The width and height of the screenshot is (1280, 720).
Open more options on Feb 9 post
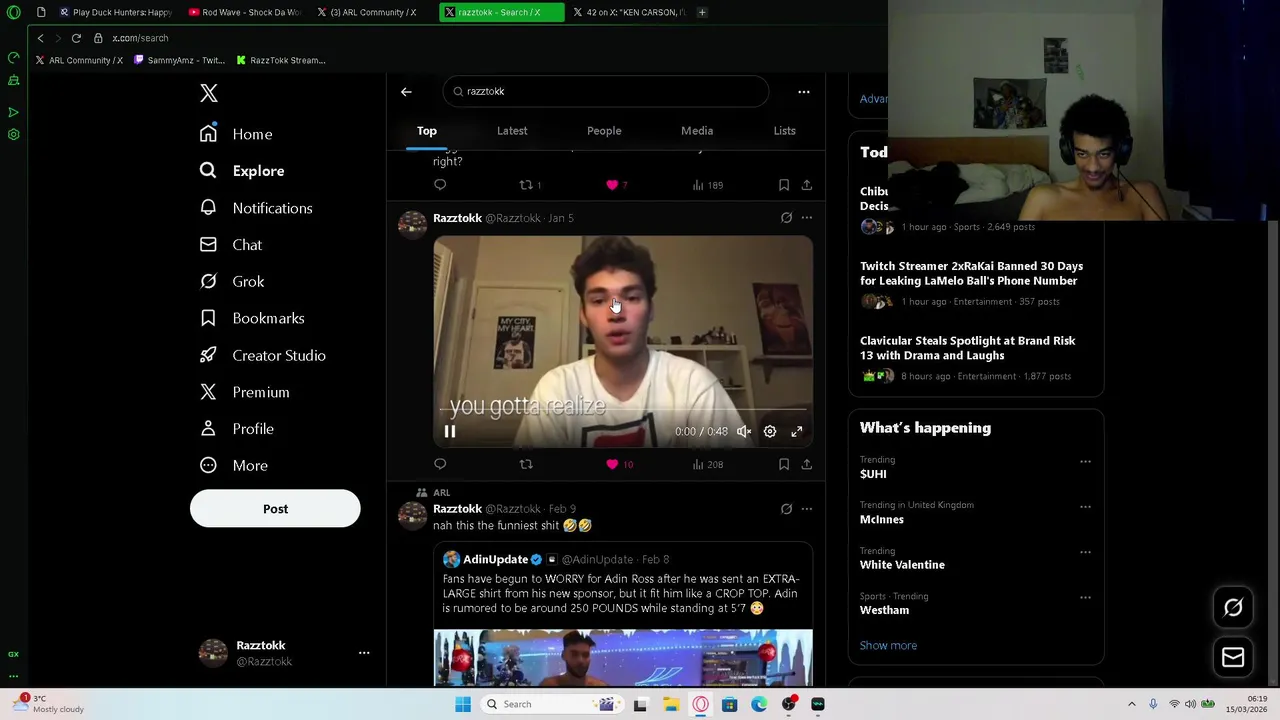tap(807, 509)
